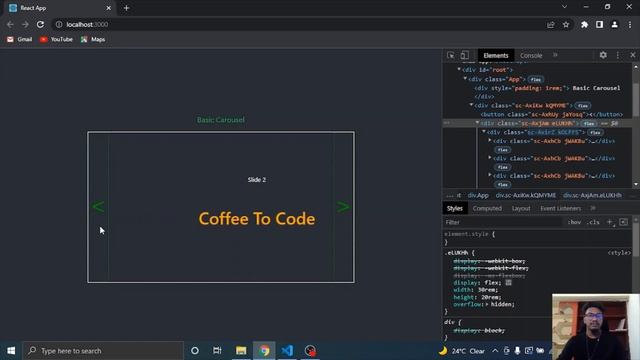Image resolution: width=640 pixels, height=360 pixels.
Task: Toggle flex badge on selected eLUKHh div
Action: click(x=589, y=124)
